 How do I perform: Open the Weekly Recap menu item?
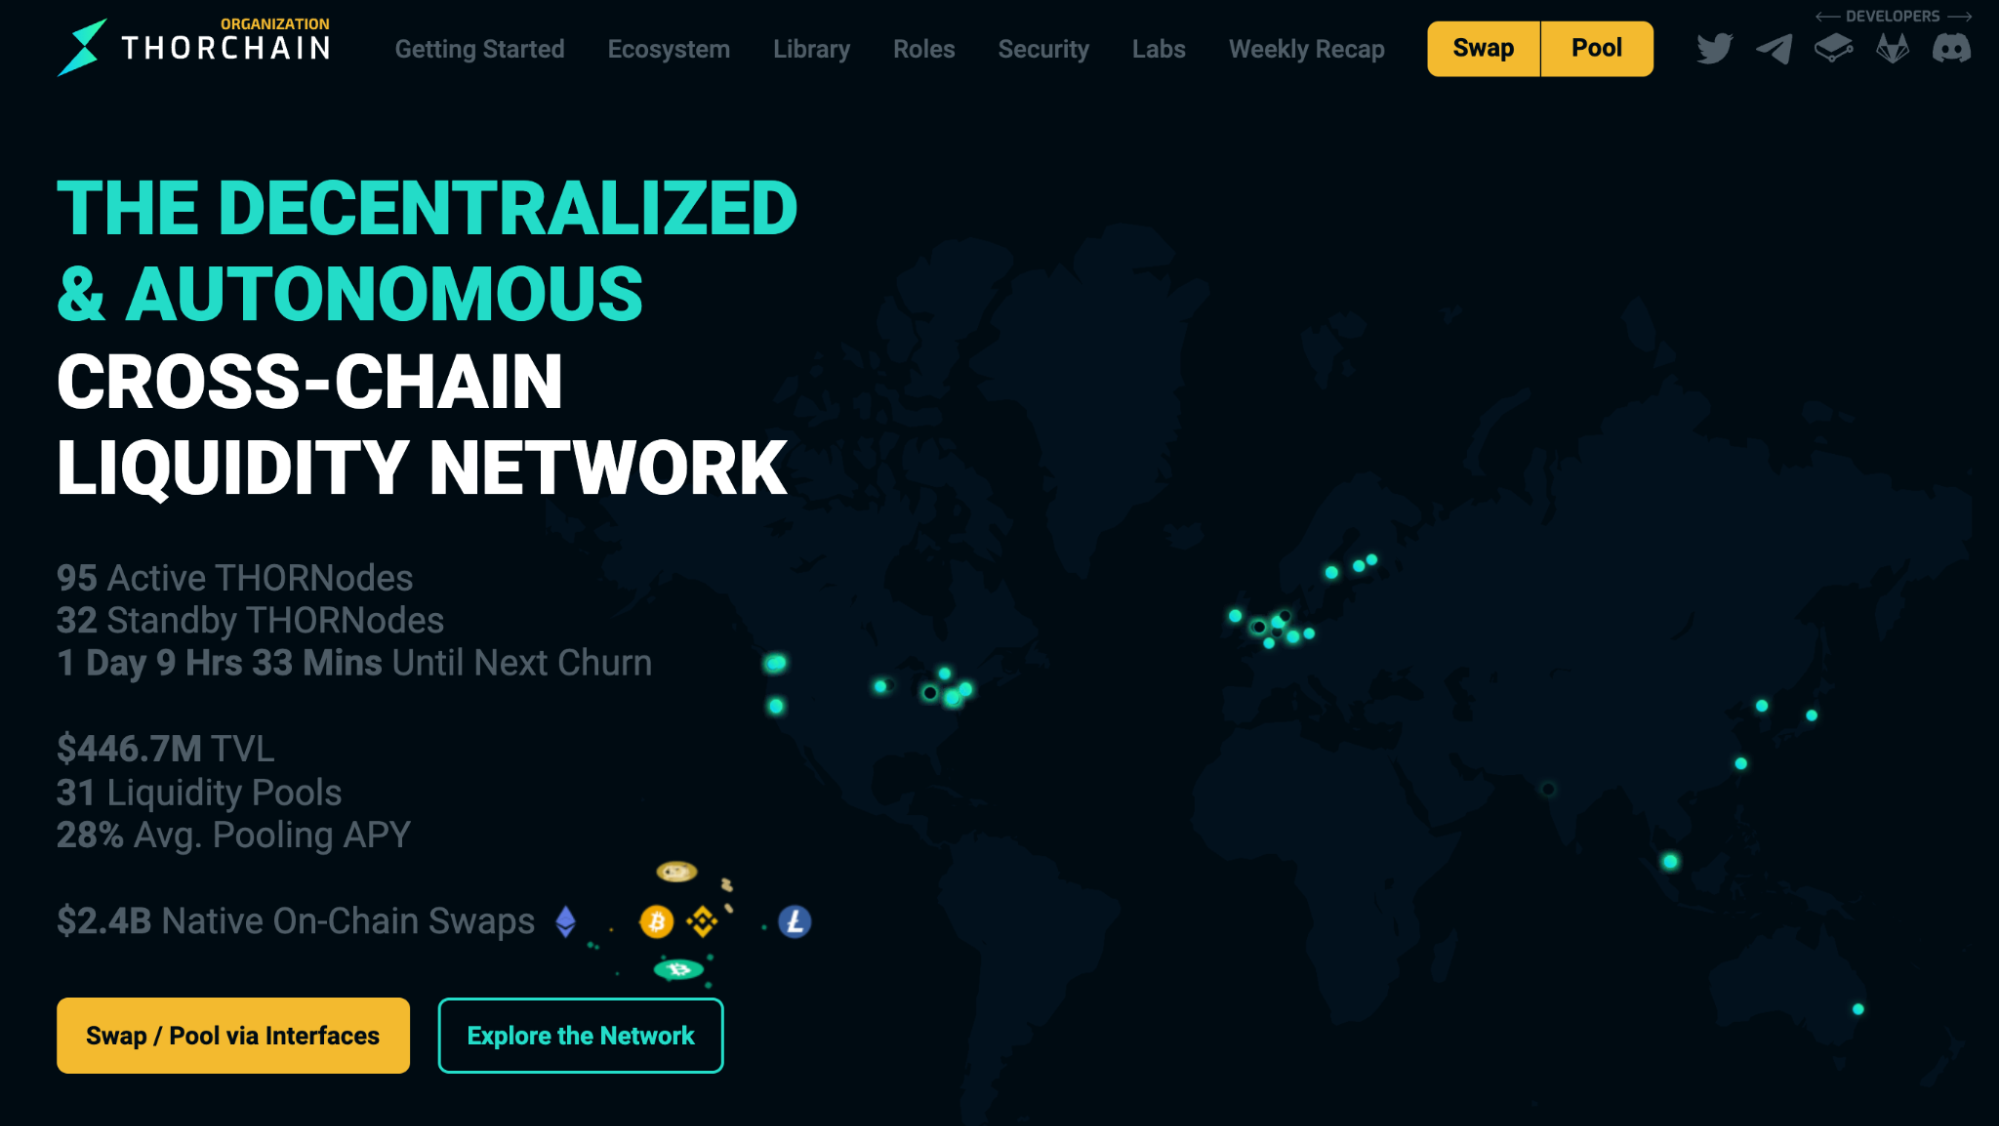pyautogui.click(x=1307, y=49)
